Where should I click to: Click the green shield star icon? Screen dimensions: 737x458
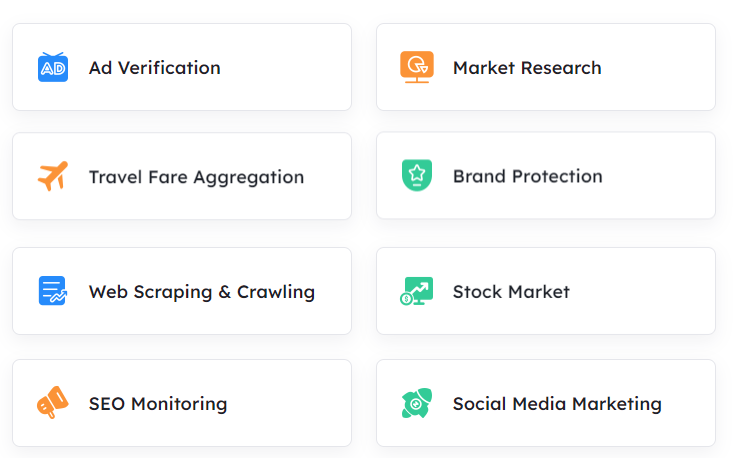tap(417, 175)
